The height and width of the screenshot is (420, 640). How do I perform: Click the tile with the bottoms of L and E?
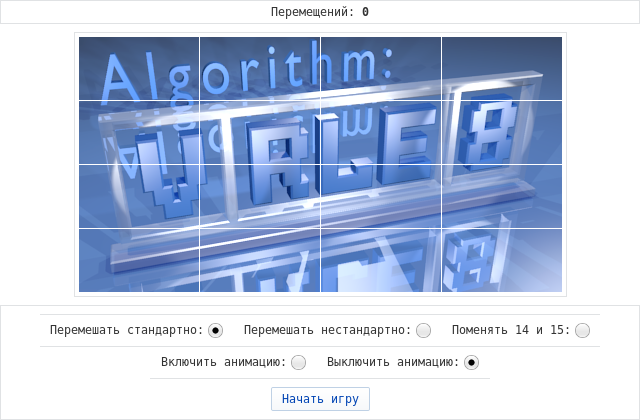point(381,196)
